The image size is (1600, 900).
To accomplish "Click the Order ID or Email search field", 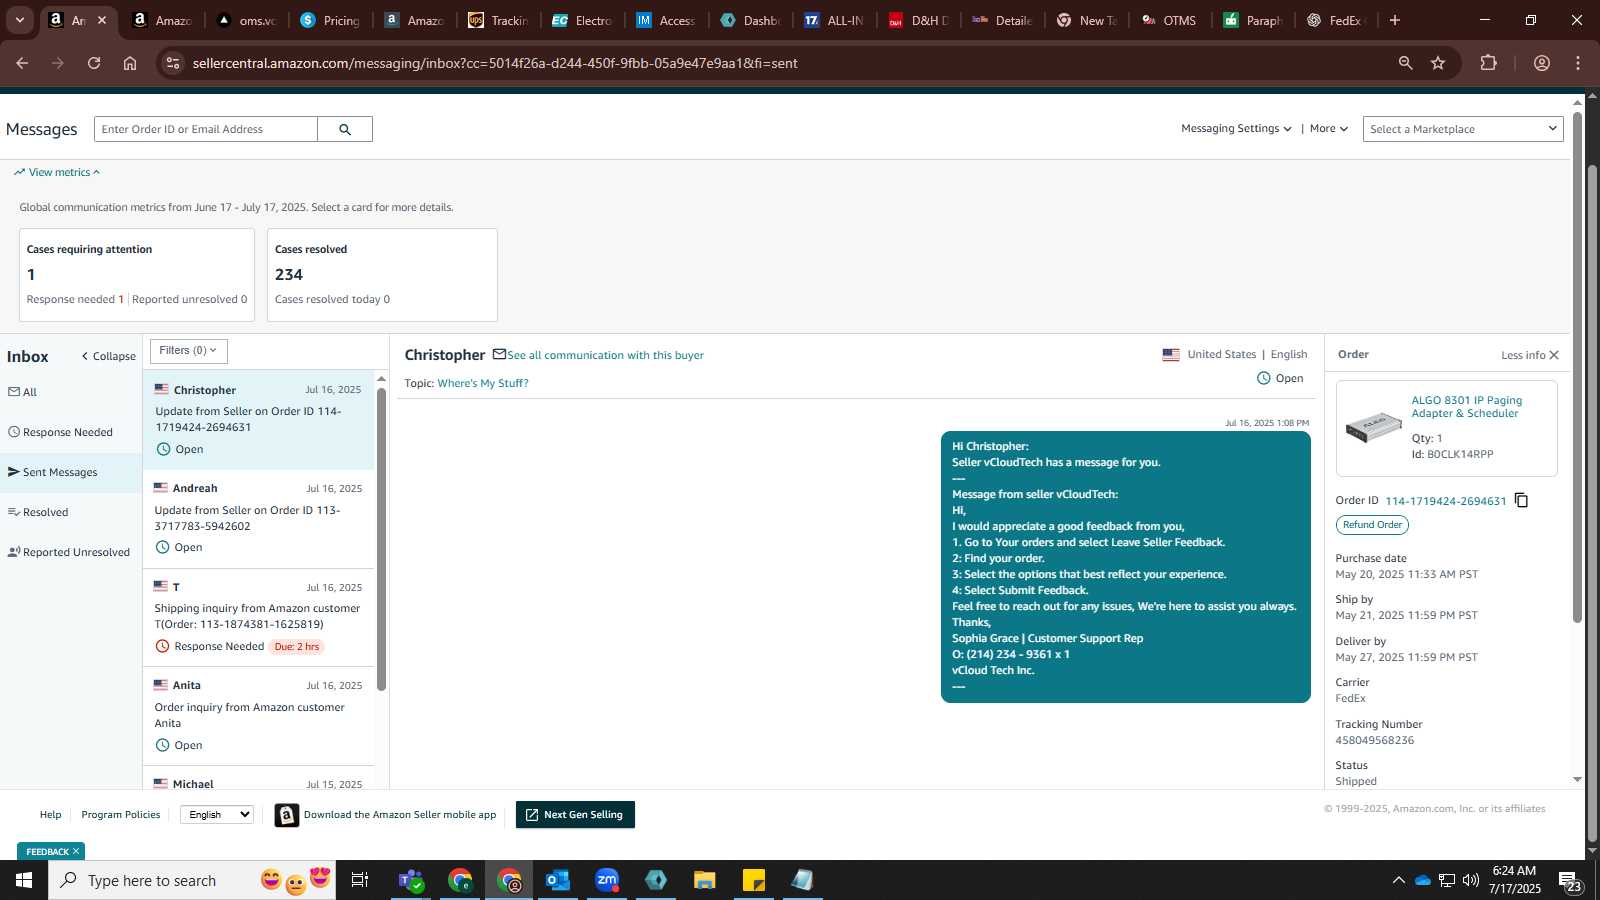I will [206, 129].
